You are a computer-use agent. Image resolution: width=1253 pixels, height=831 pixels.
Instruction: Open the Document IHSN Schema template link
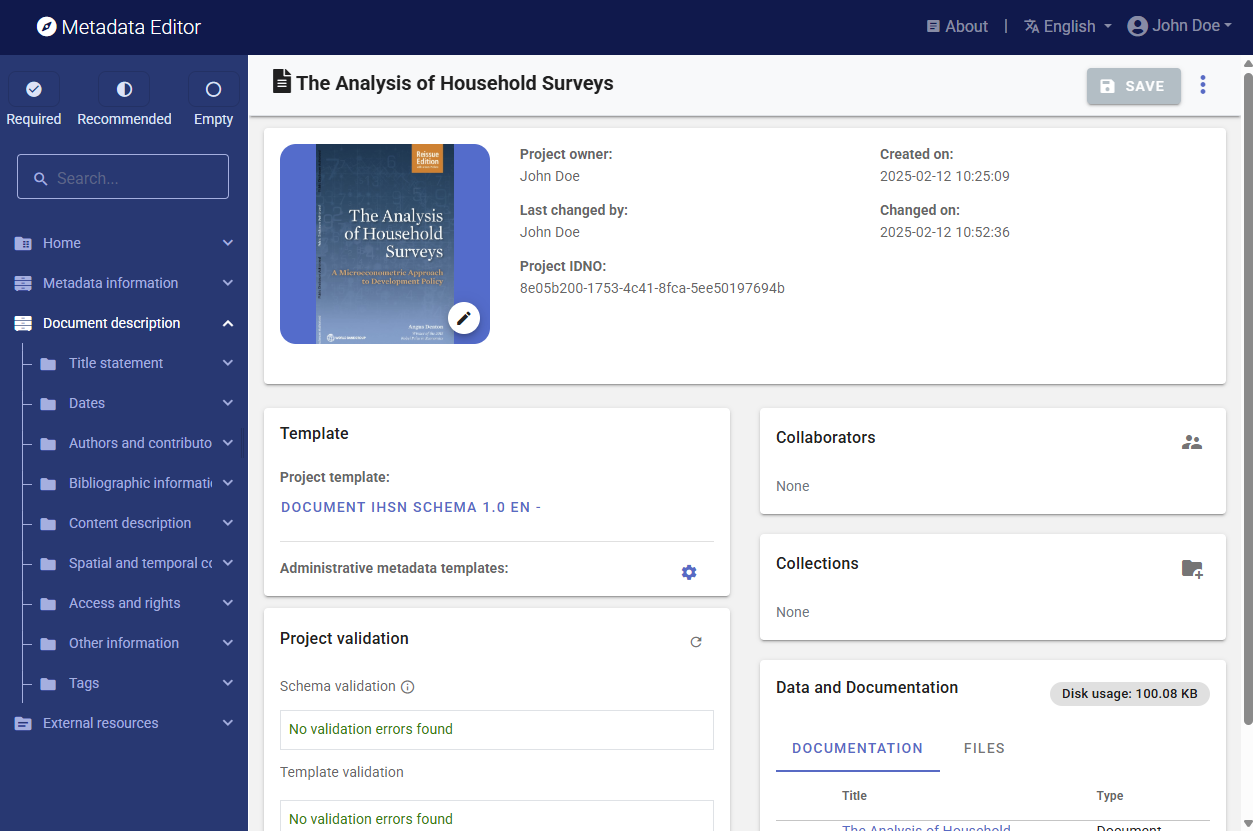coord(411,507)
